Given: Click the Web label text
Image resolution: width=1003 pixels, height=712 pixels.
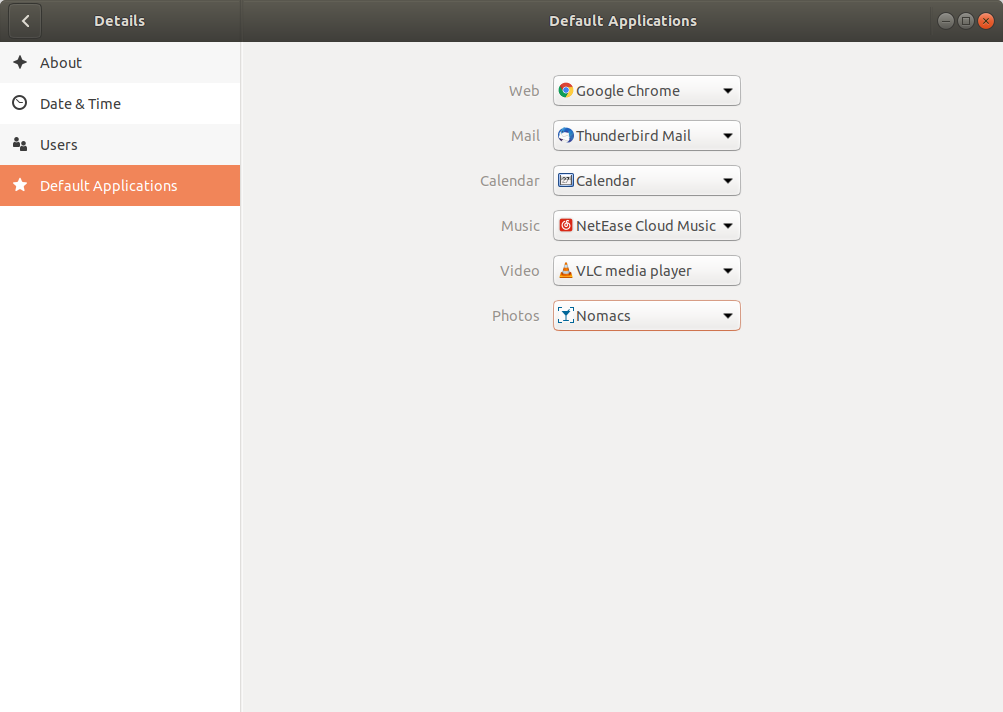Looking at the screenshot, I should [x=524, y=91].
